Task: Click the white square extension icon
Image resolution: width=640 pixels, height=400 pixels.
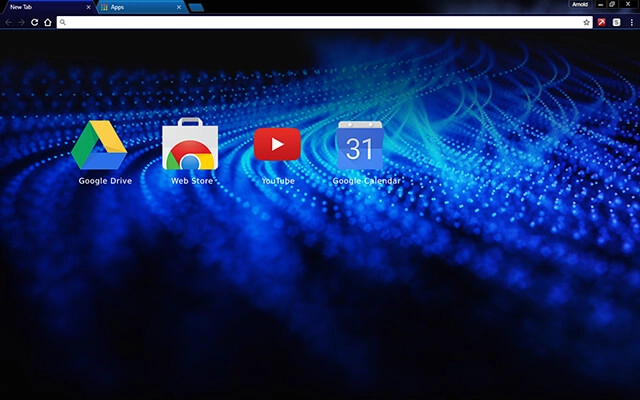Action: tap(616, 22)
